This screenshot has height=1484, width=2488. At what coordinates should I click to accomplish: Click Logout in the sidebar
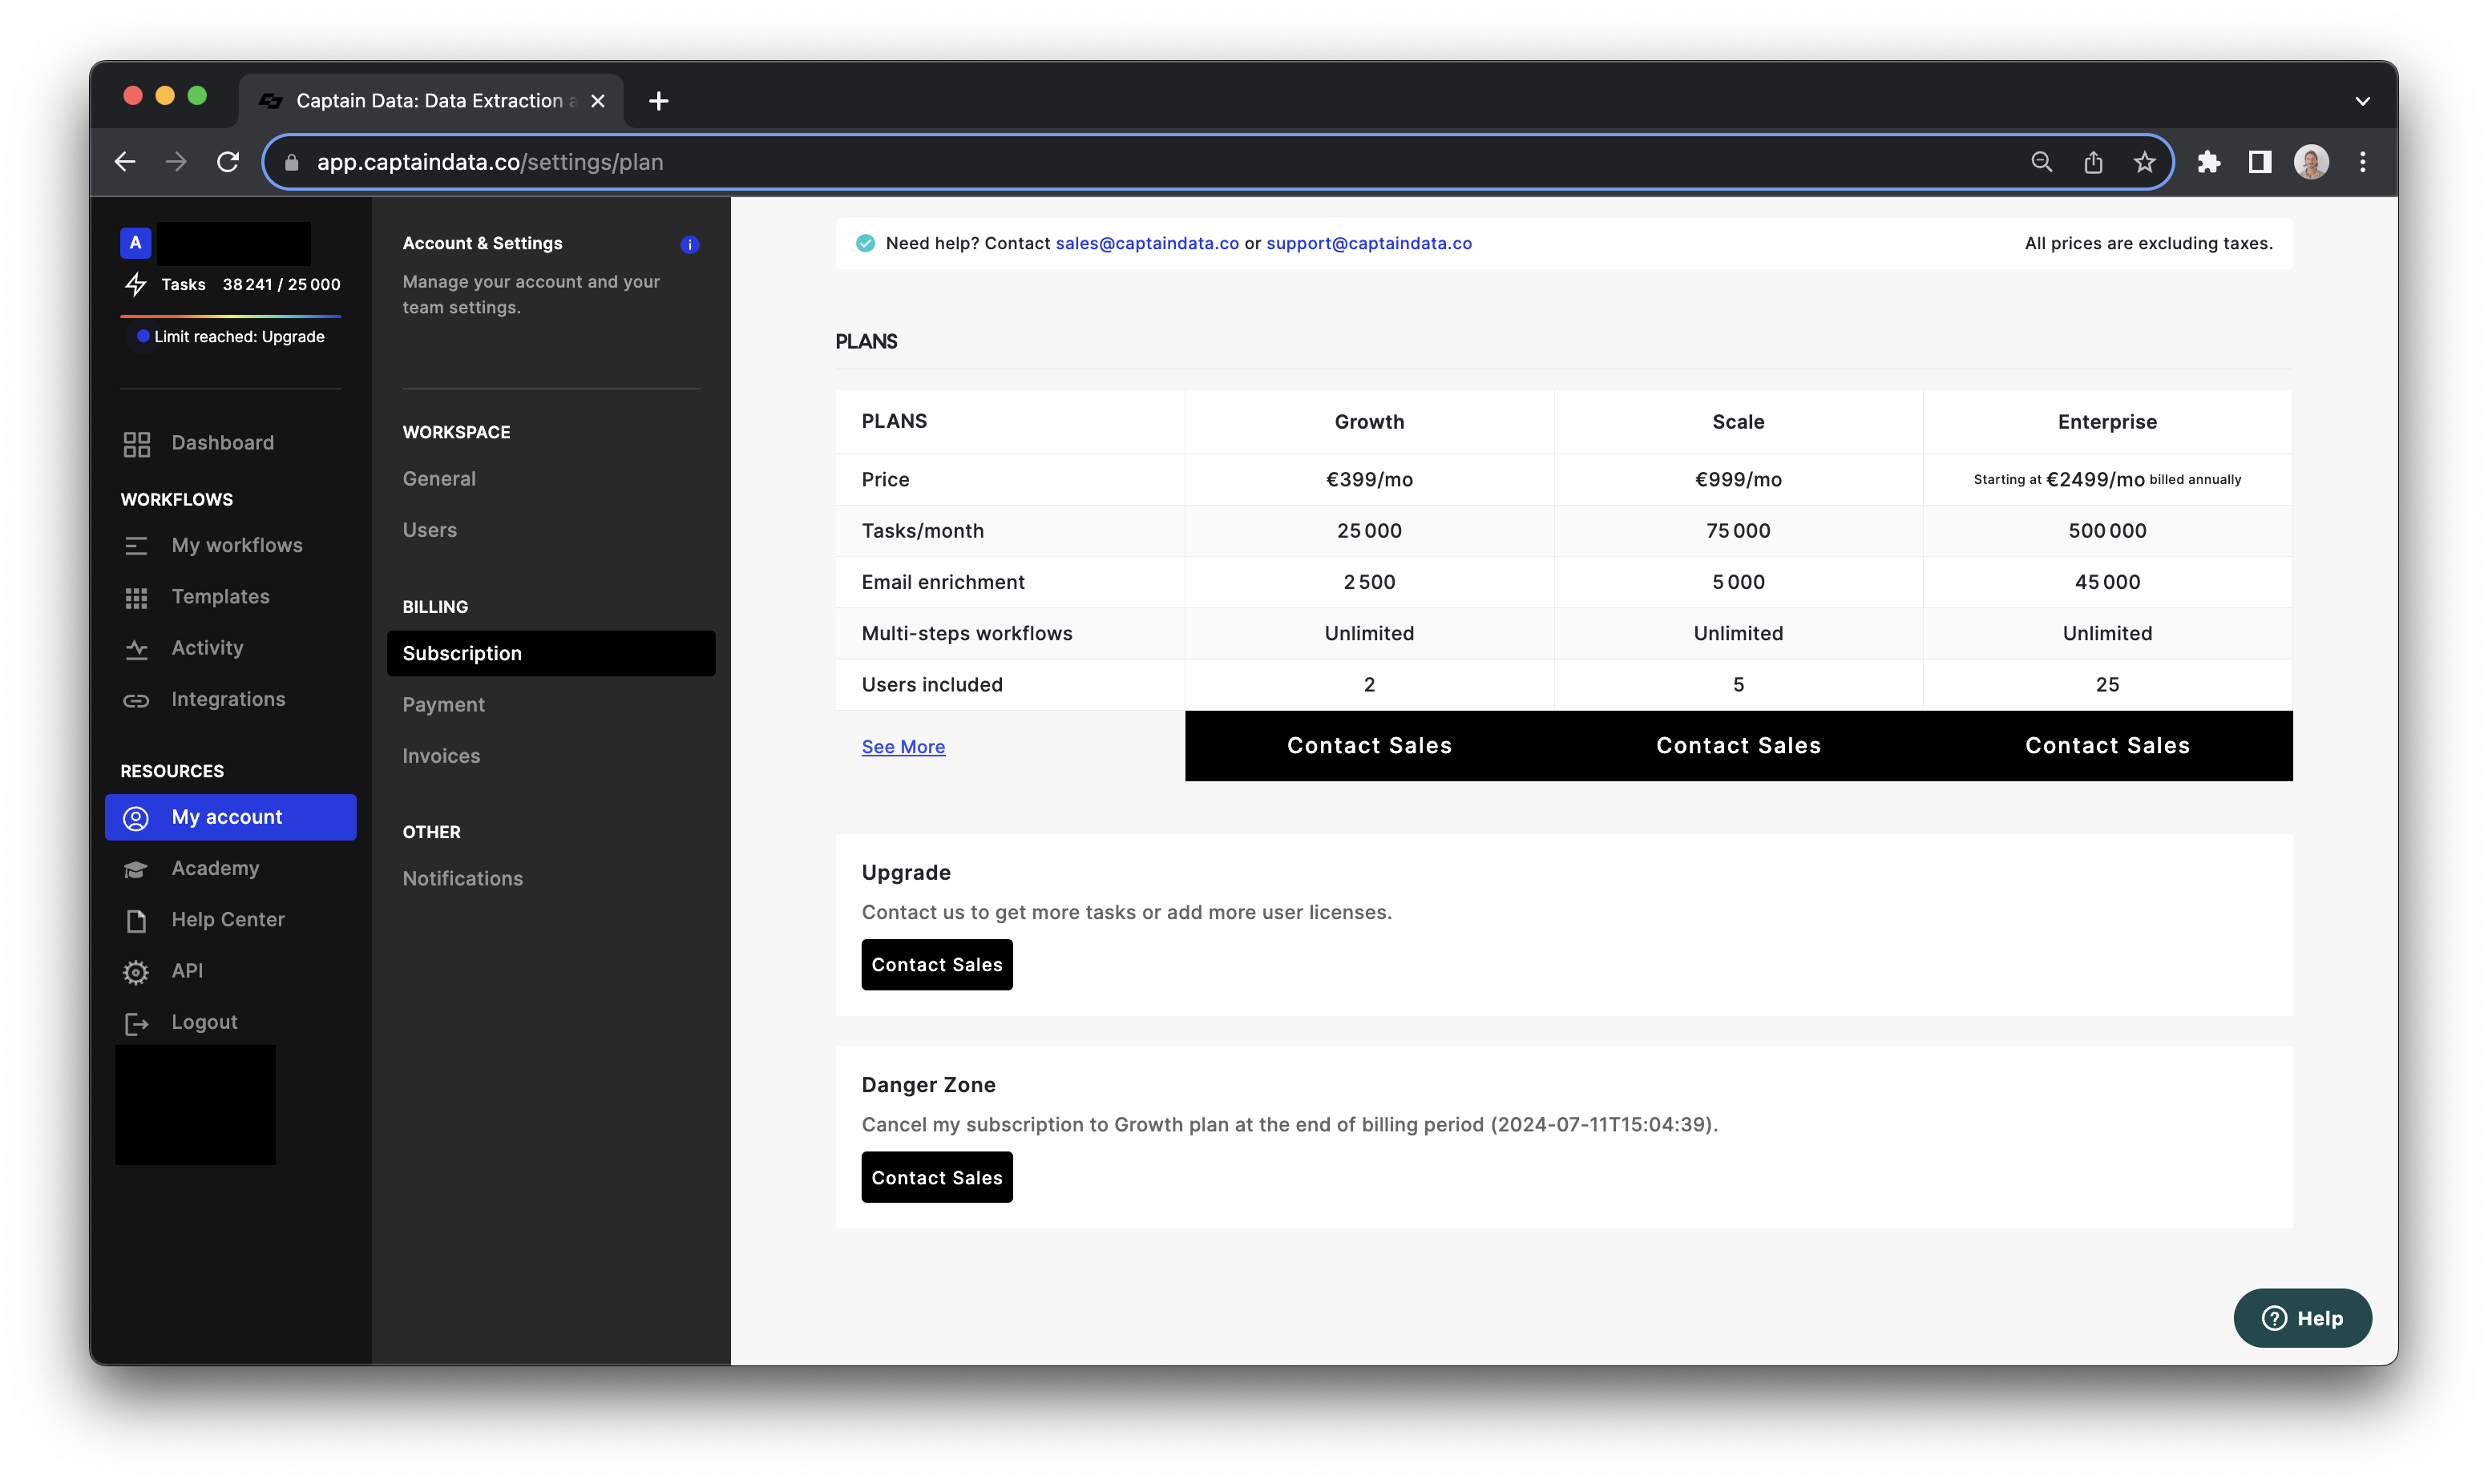[204, 1022]
